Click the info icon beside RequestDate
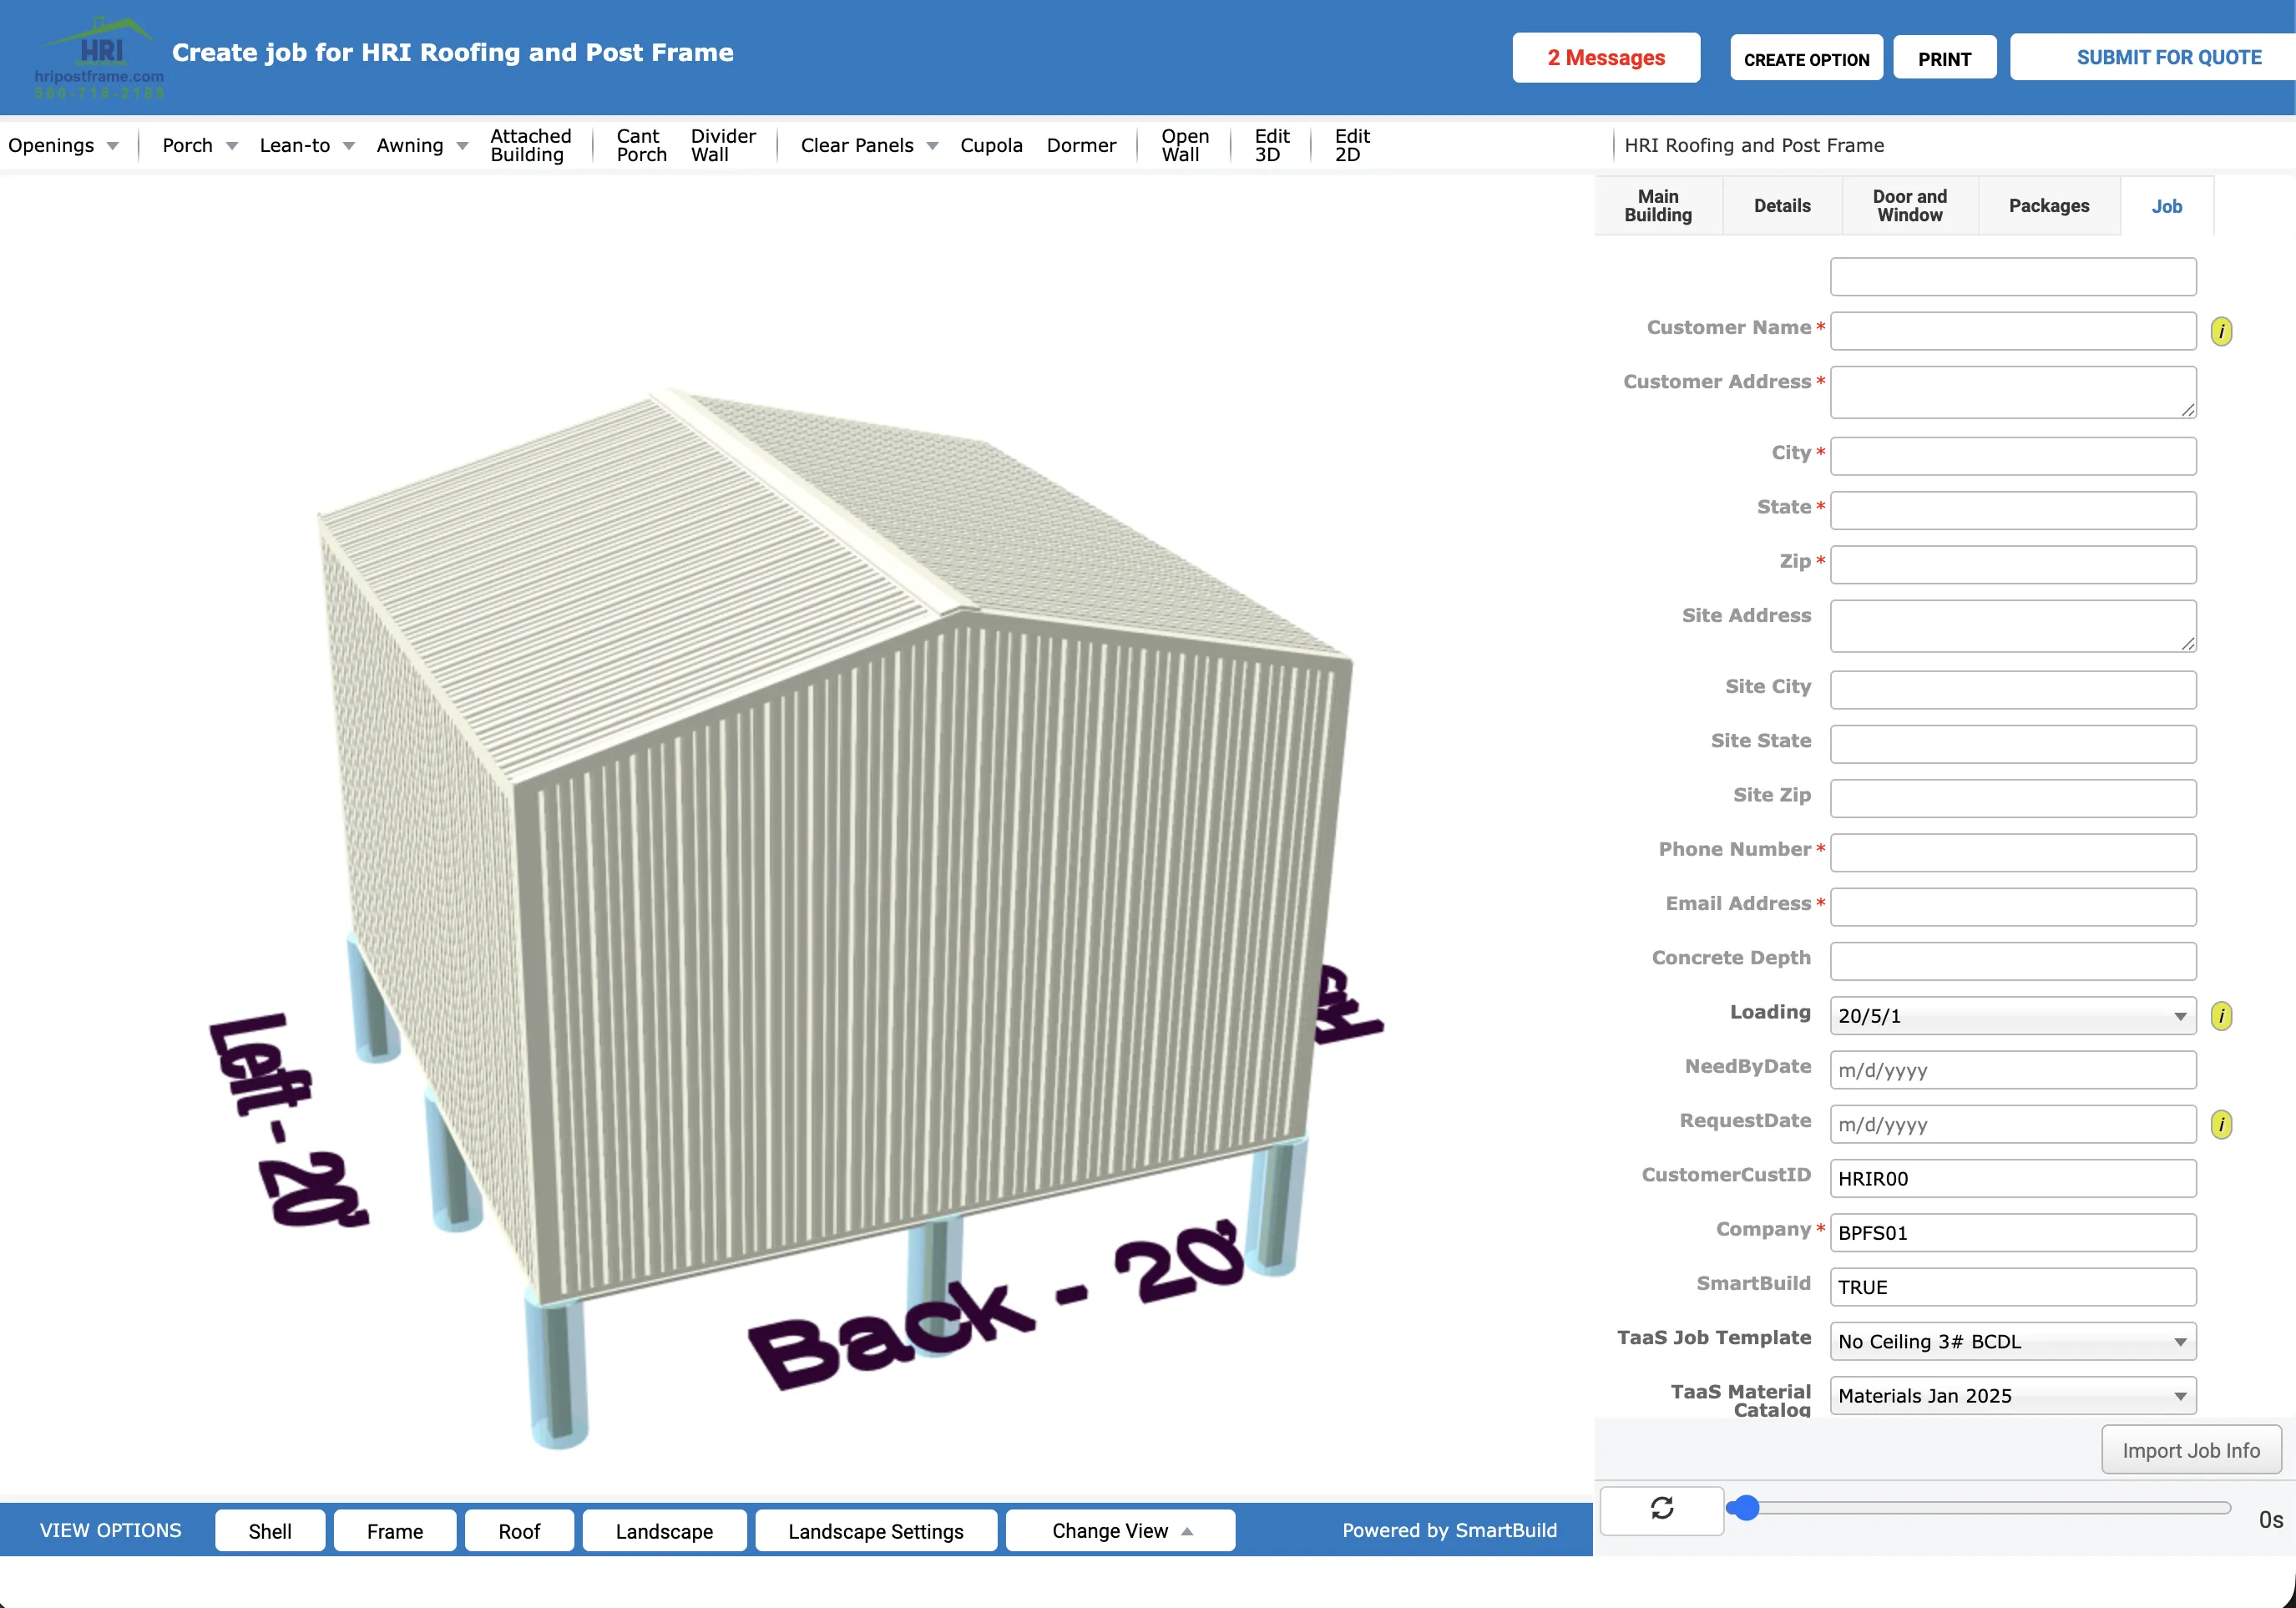The width and height of the screenshot is (2296, 1608). click(2222, 1124)
